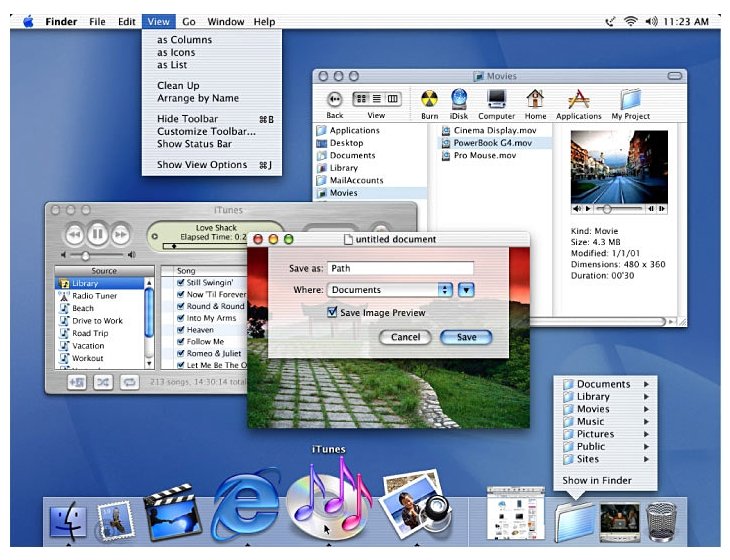Click add playlist button in iTunes
Screen dimensions: 730x560
click(76, 383)
